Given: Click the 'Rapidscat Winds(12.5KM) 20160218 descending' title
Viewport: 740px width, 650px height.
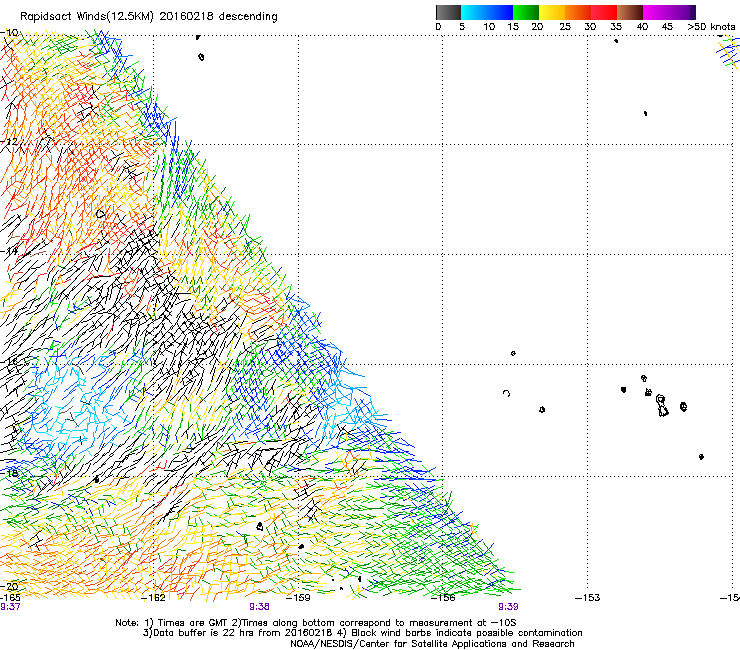Looking at the screenshot, I should tap(149, 16).
